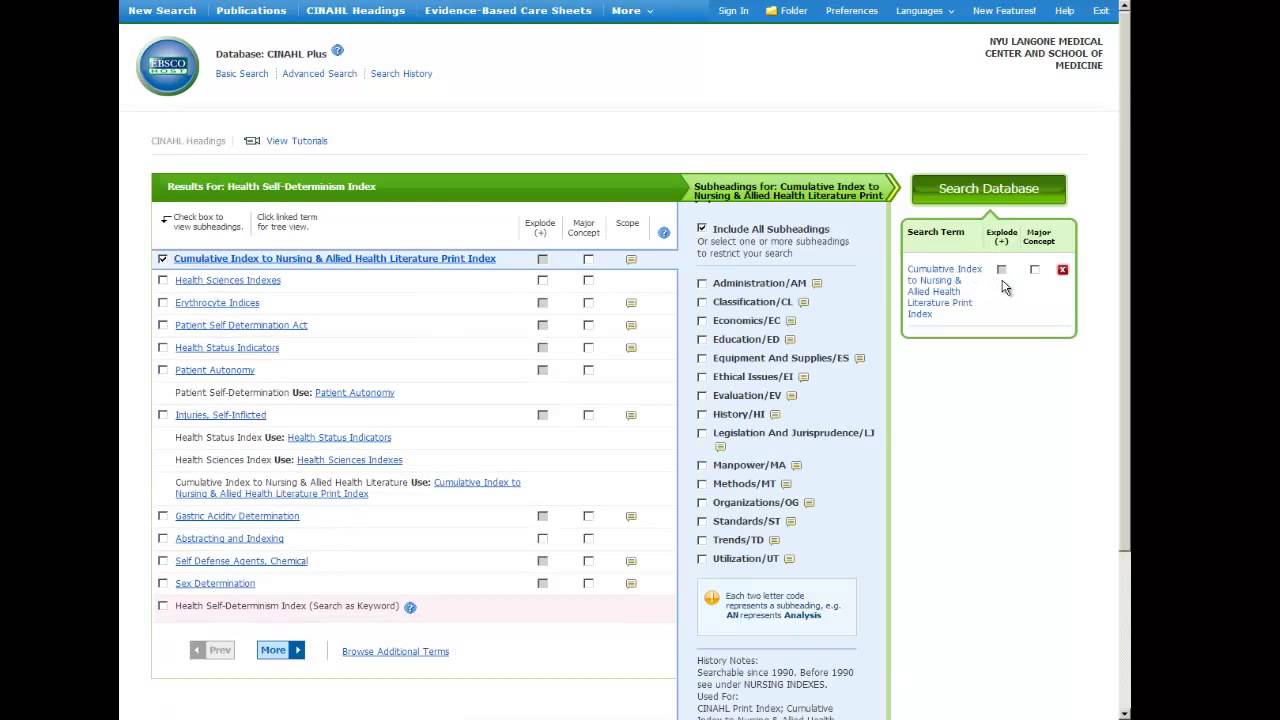1280x720 pixels.
Task: Switch to Advanced Search
Action: coord(319,74)
